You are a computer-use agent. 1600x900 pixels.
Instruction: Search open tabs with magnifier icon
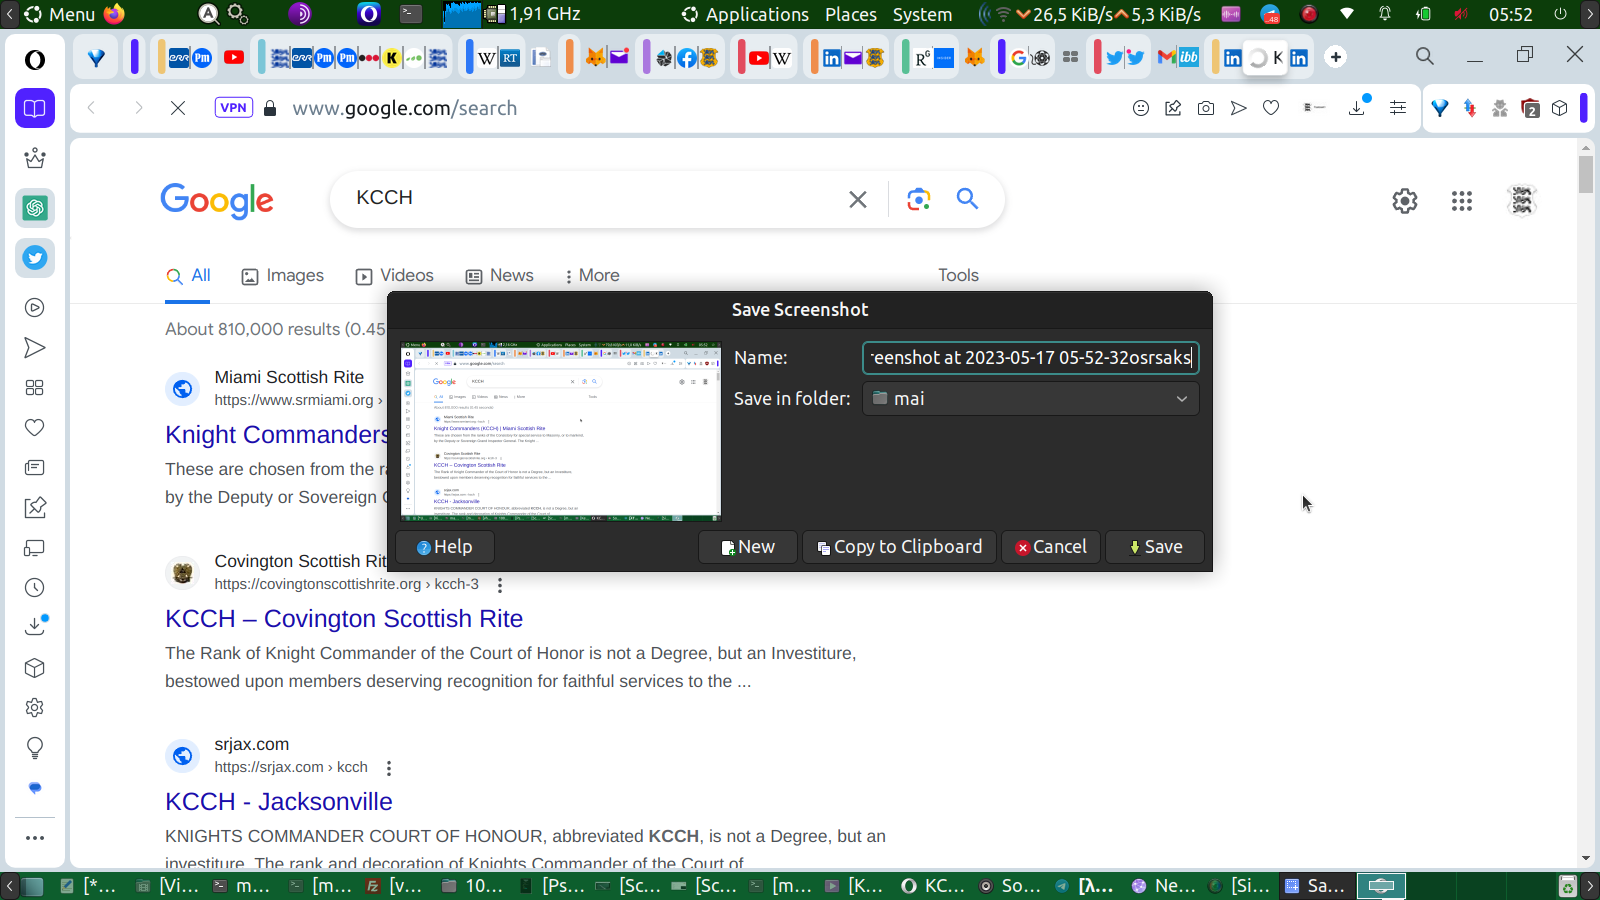click(1425, 57)
